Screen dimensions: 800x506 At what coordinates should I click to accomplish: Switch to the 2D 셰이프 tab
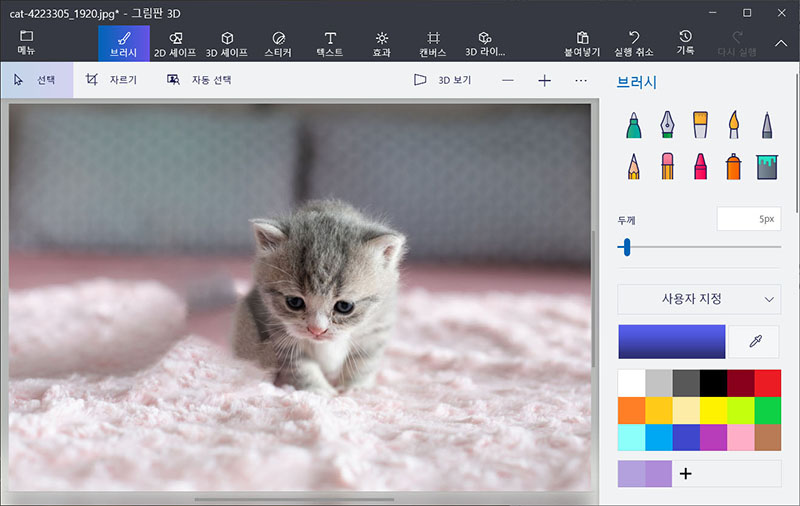click(x=175, y=43)
